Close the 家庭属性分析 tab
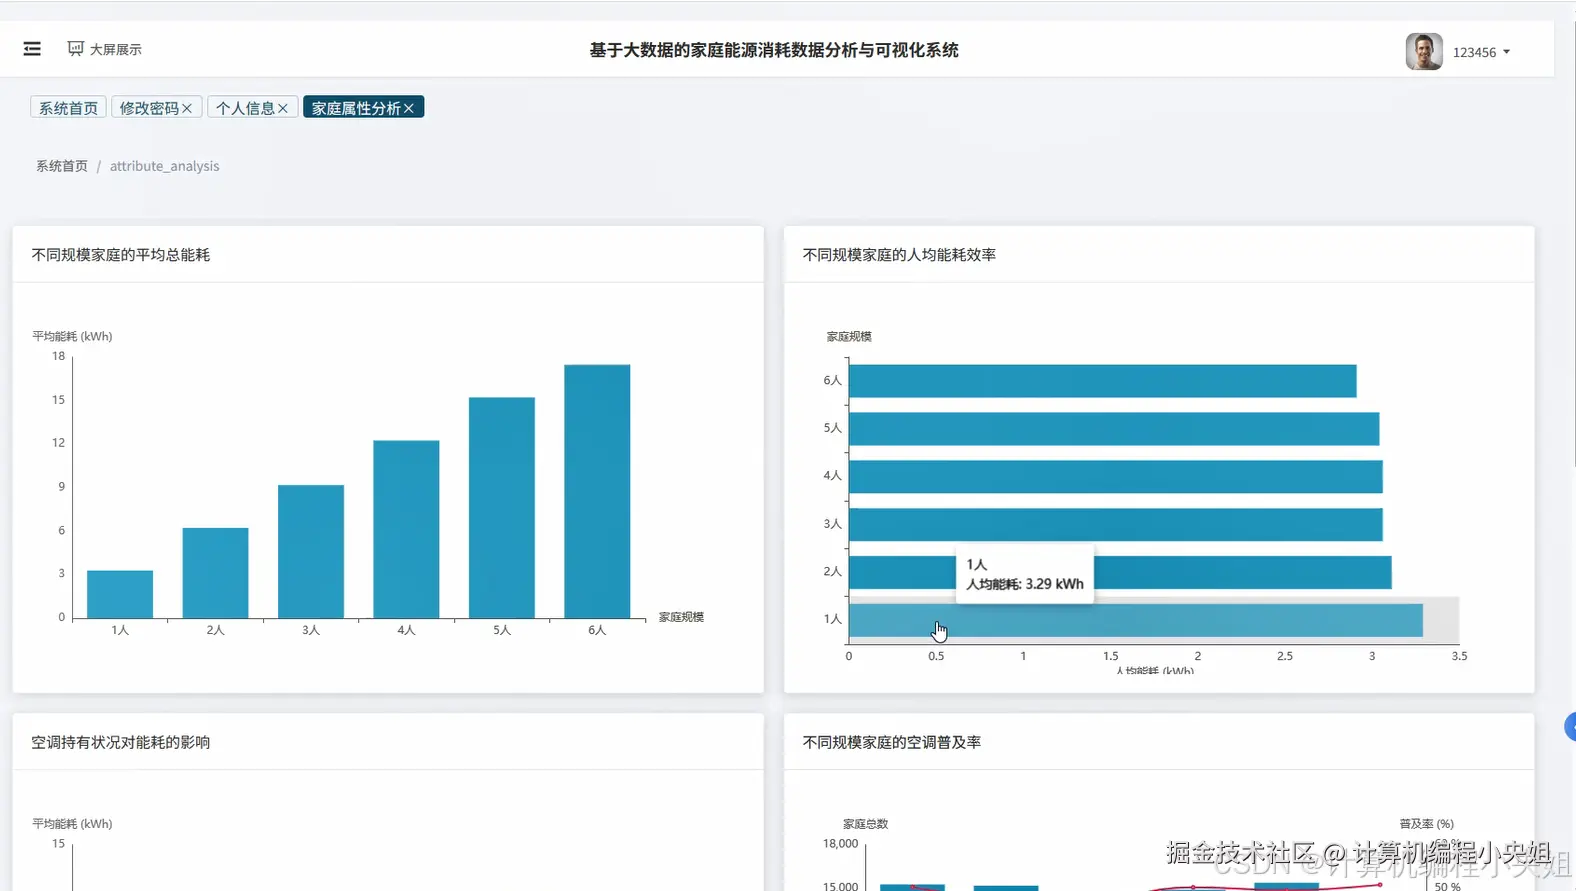The image size is (1576, 891). pyautogui.click(x=409, y=108)
